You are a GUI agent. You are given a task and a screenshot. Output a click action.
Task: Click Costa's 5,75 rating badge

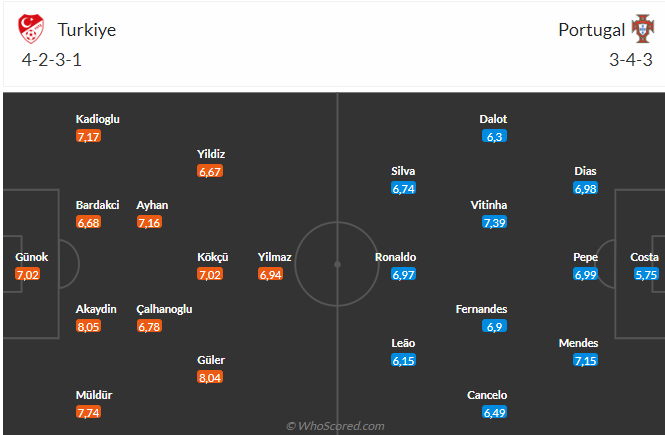coord(646,274)
